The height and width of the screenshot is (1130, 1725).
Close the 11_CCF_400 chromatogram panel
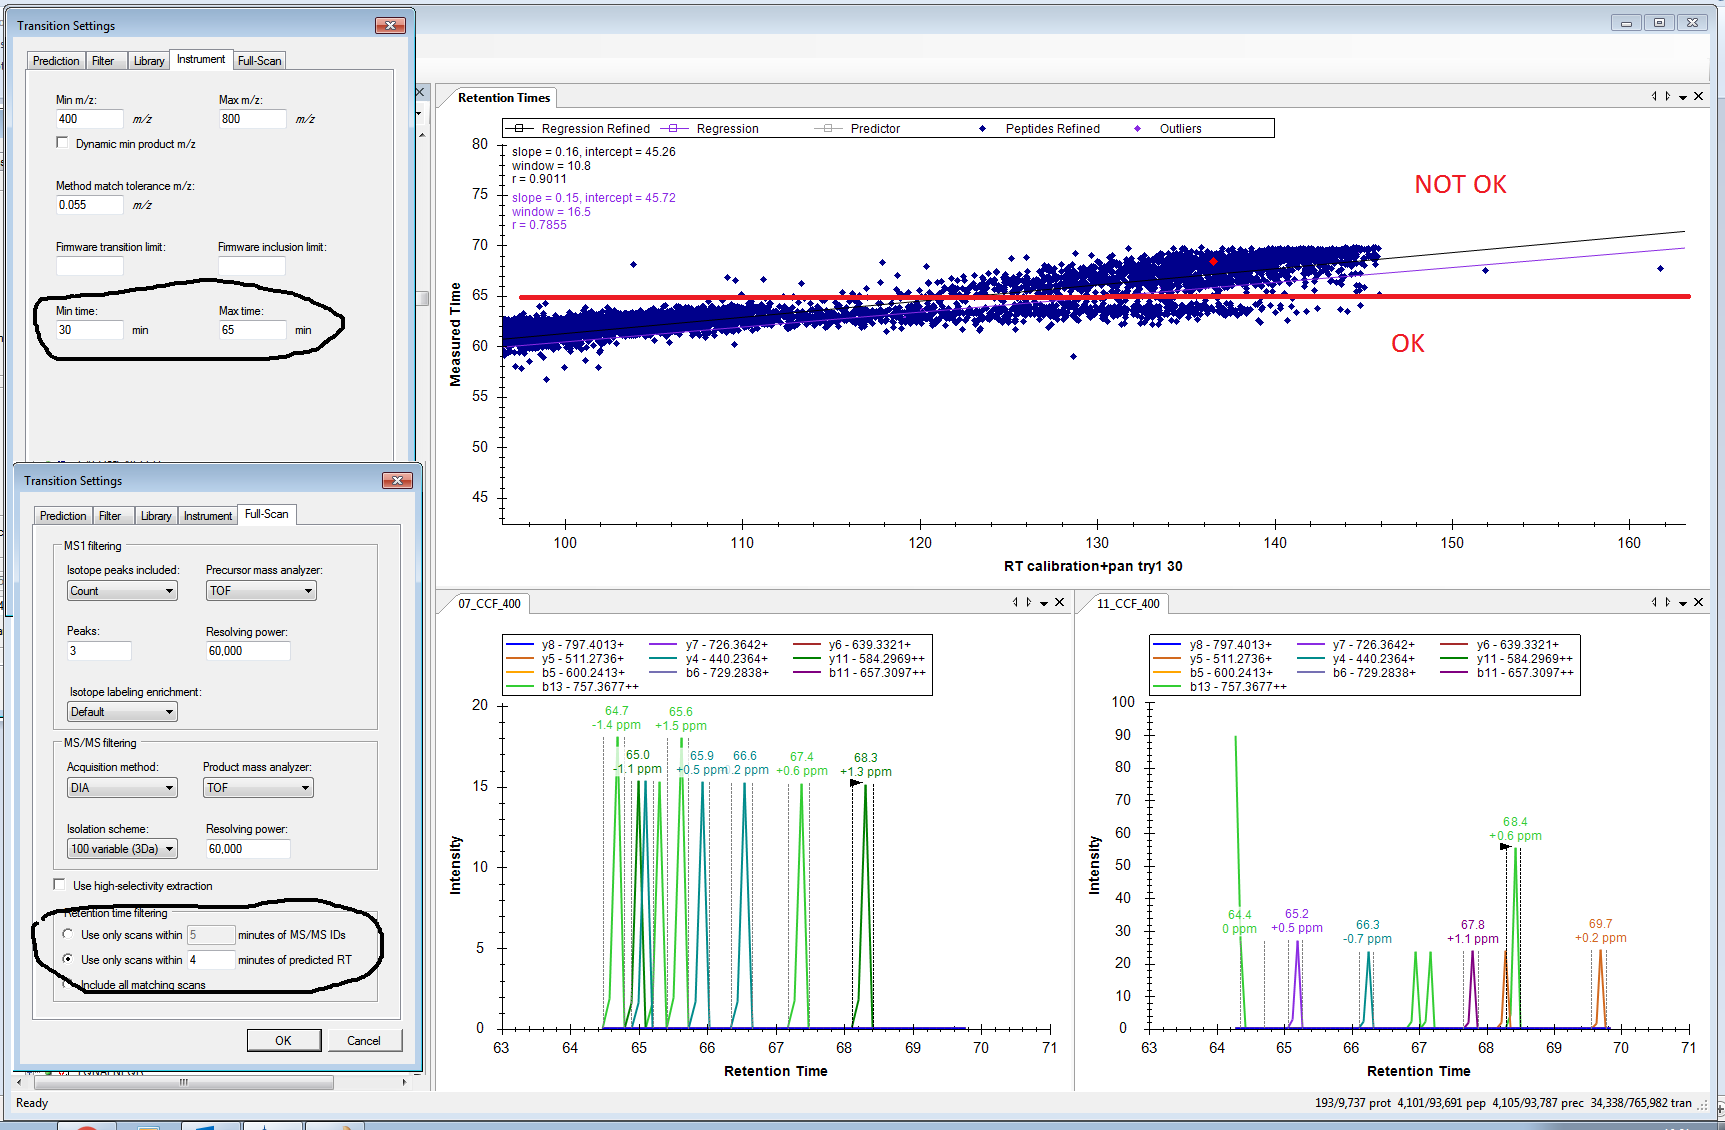pyautogui.click(x=1698, y=602)
